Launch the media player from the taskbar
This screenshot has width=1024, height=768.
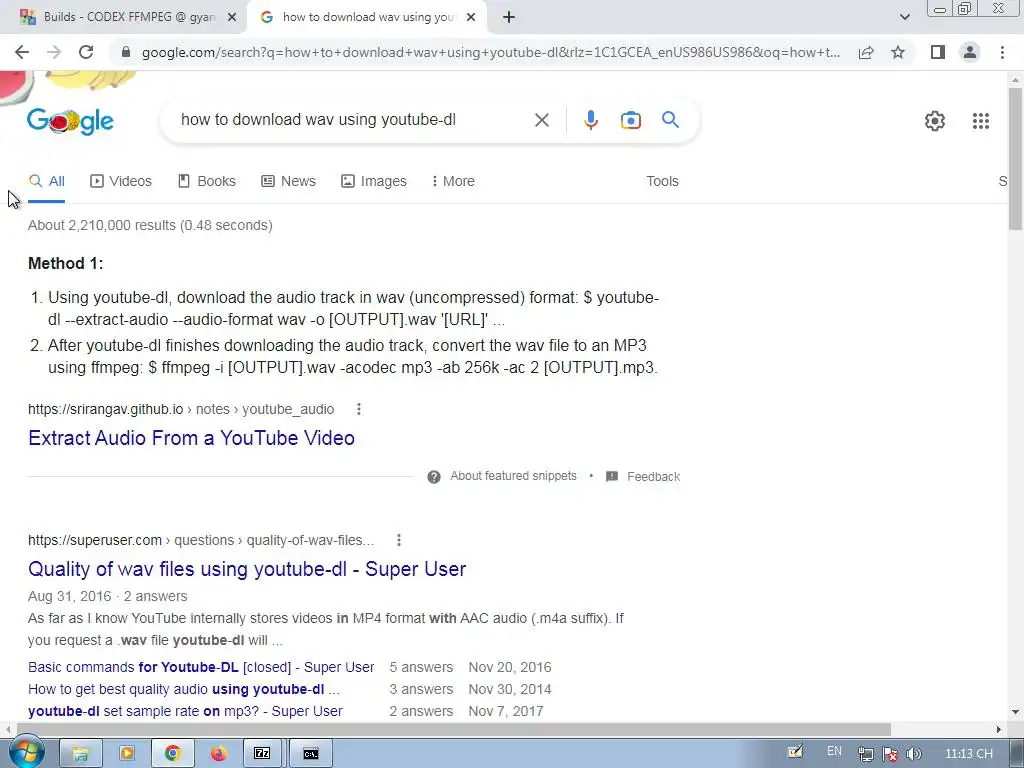pos(126,754)
